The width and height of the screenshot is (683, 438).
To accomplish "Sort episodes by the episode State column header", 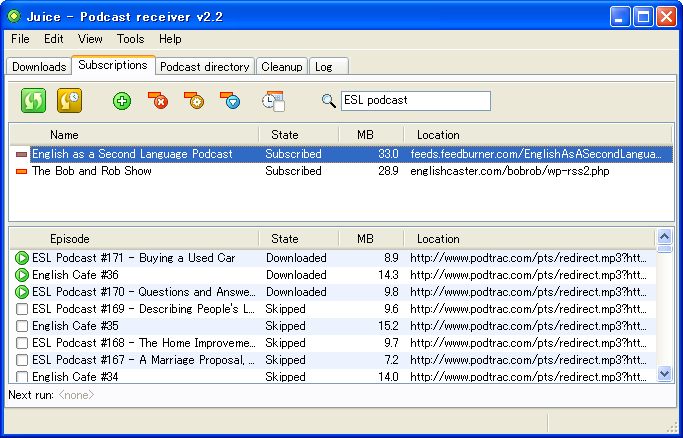I will [x=298, y=239].
